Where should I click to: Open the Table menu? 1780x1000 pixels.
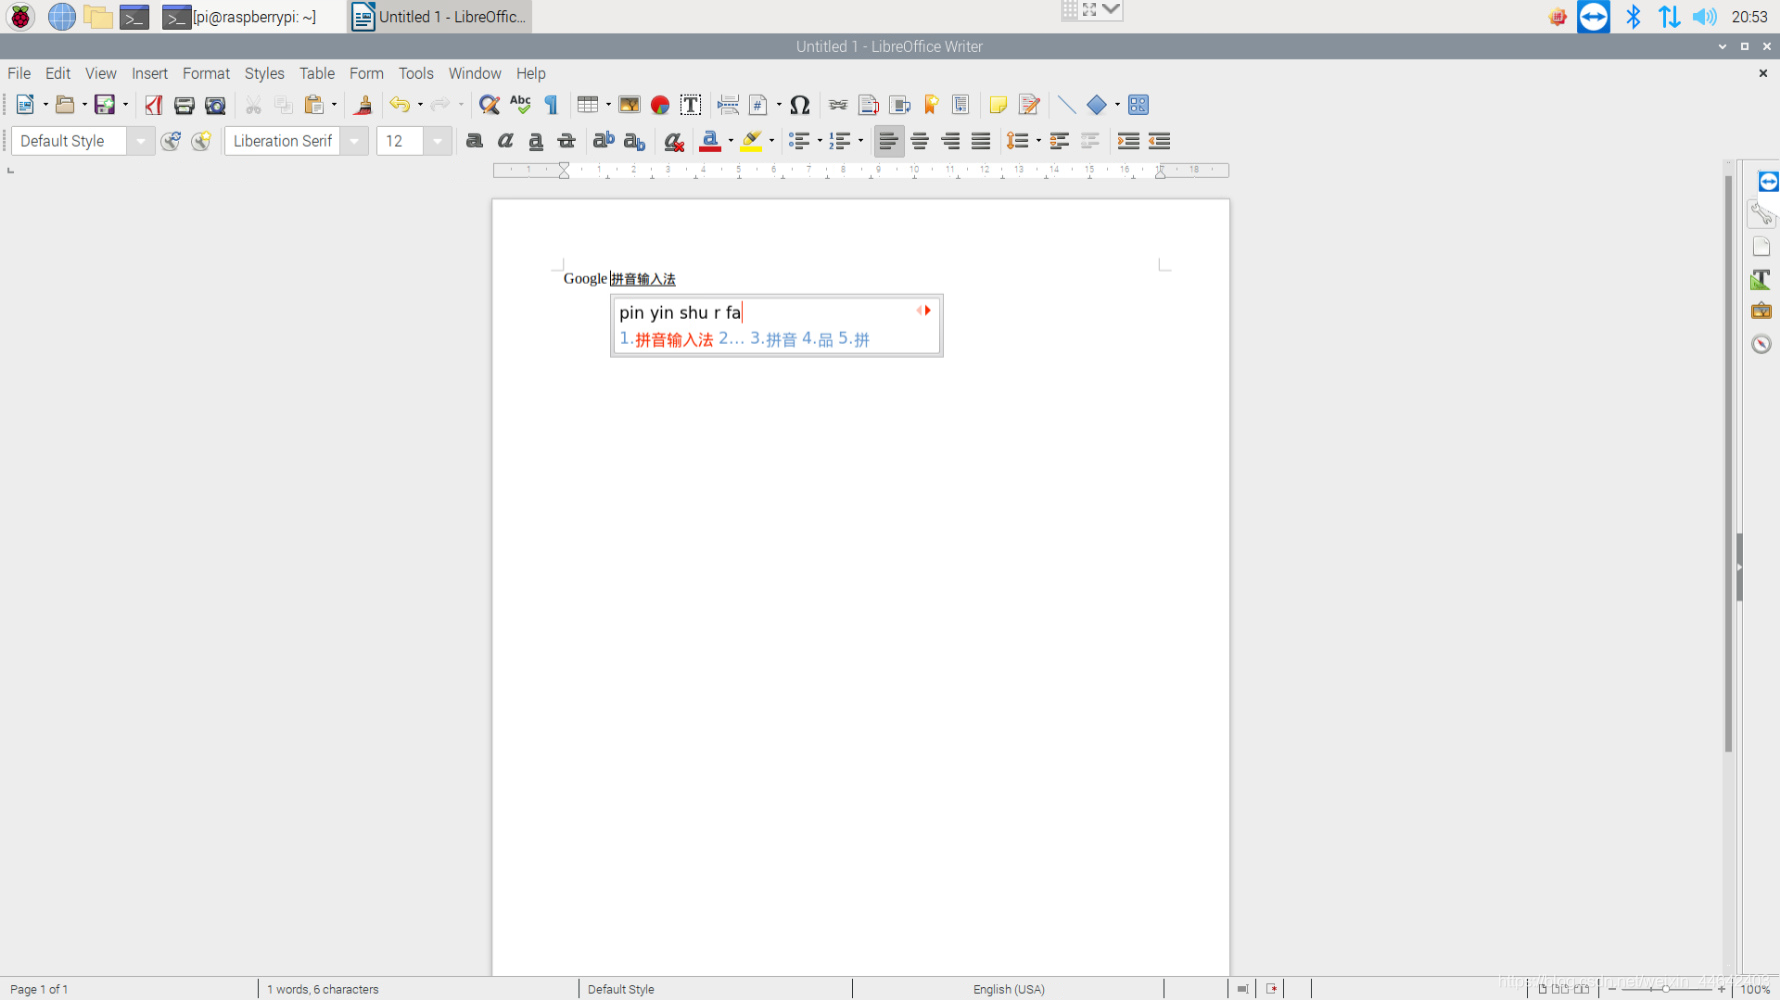317,73
